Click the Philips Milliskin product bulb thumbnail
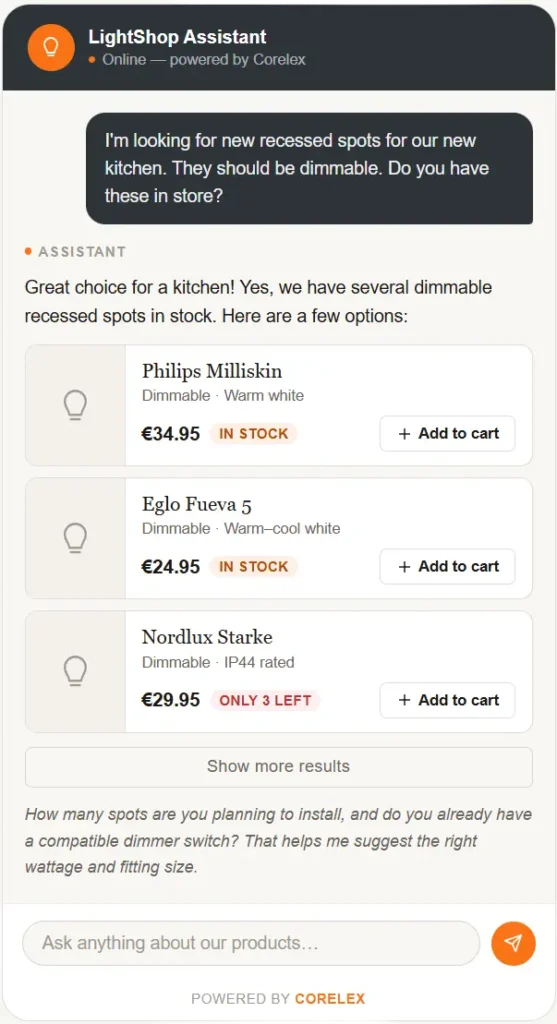Image resolution: width=557 pixels, height=1024 pixels. 75,405
